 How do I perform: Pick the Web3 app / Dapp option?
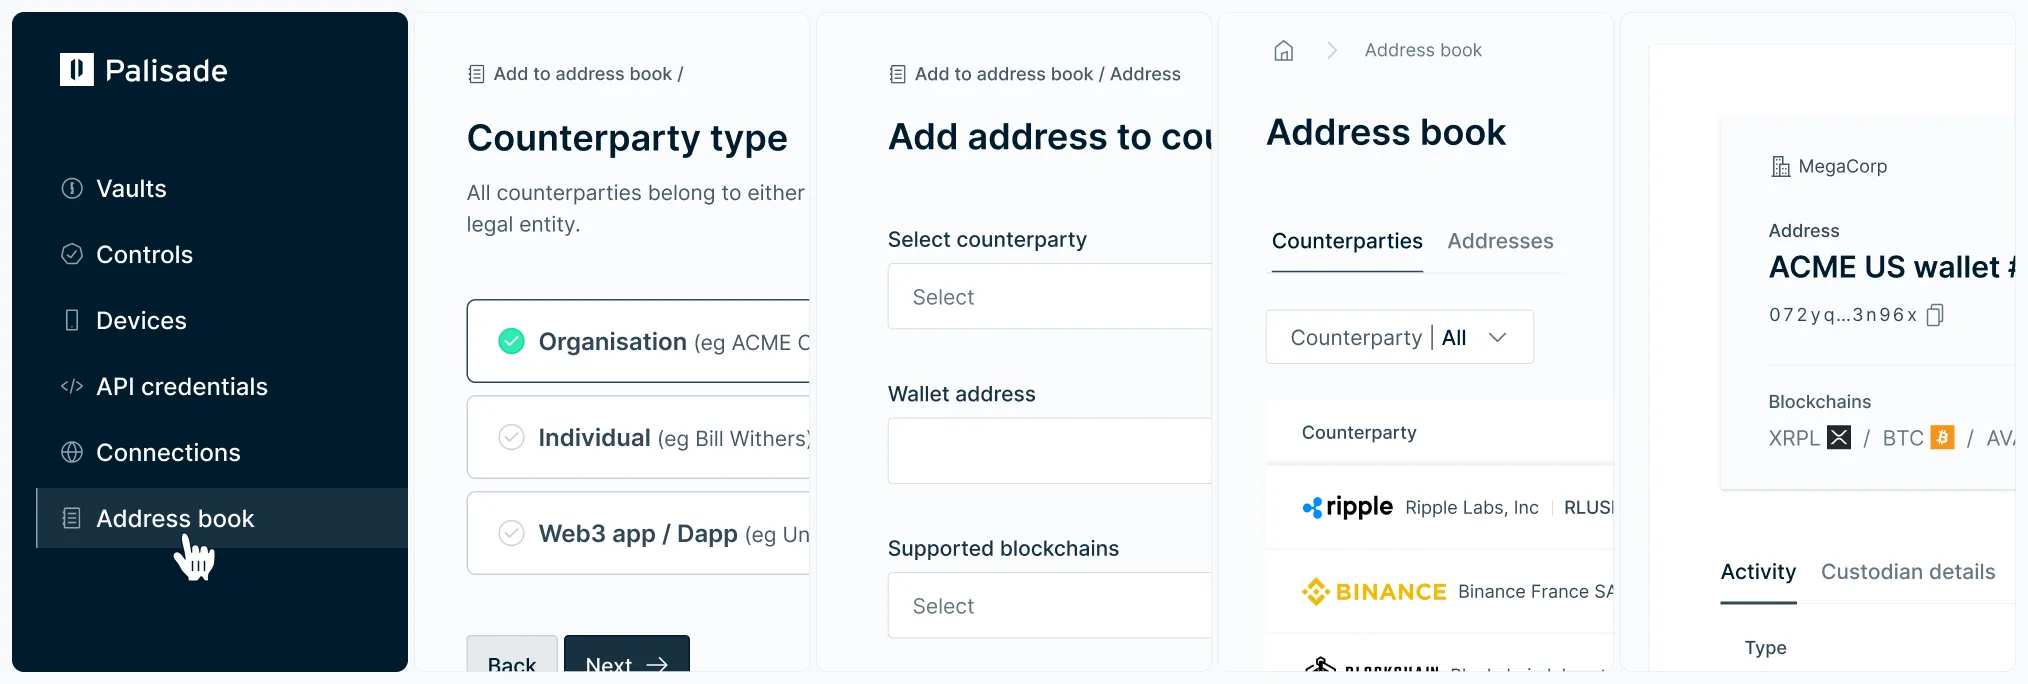[638, 534]
